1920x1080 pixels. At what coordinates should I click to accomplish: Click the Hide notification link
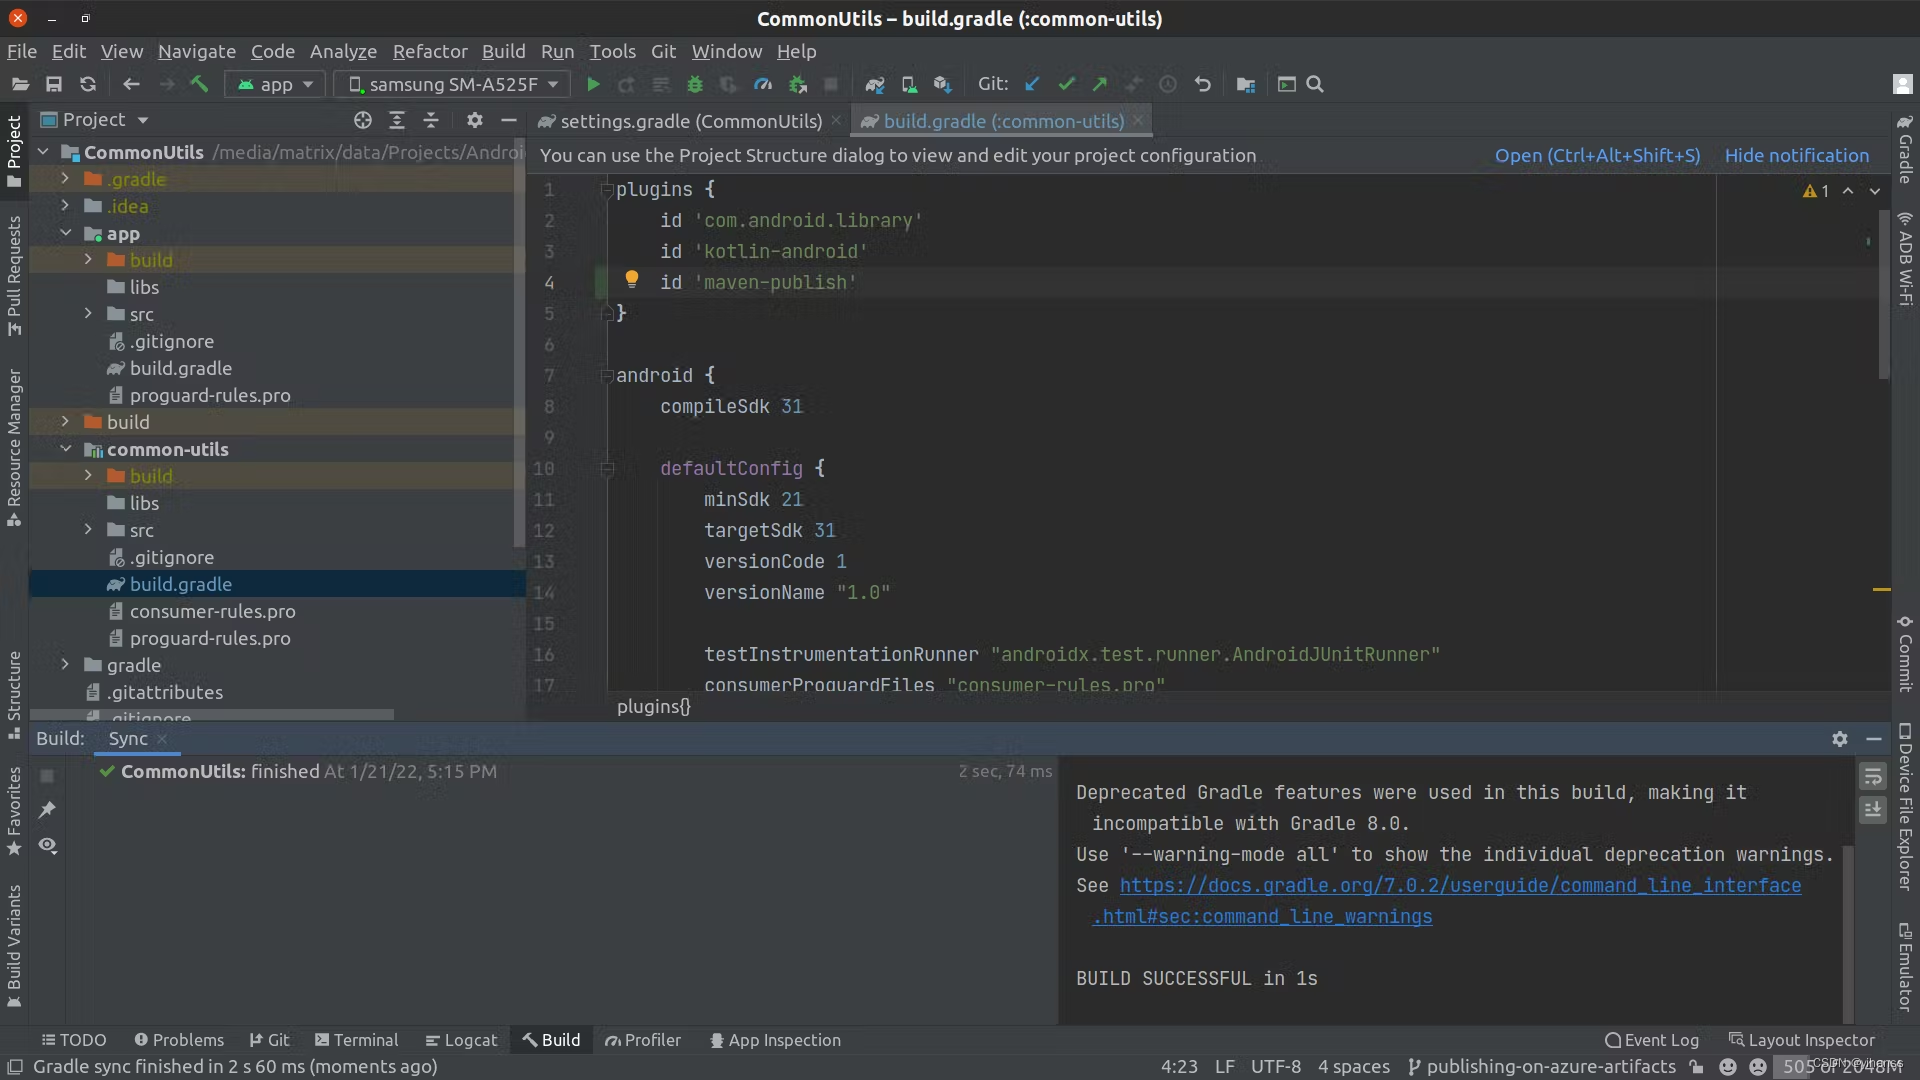[1796, 155]
